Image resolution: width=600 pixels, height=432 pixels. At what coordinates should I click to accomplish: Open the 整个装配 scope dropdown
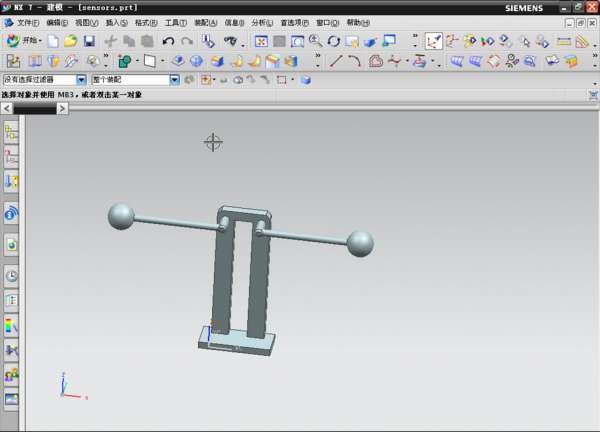(x=175, y=80)
